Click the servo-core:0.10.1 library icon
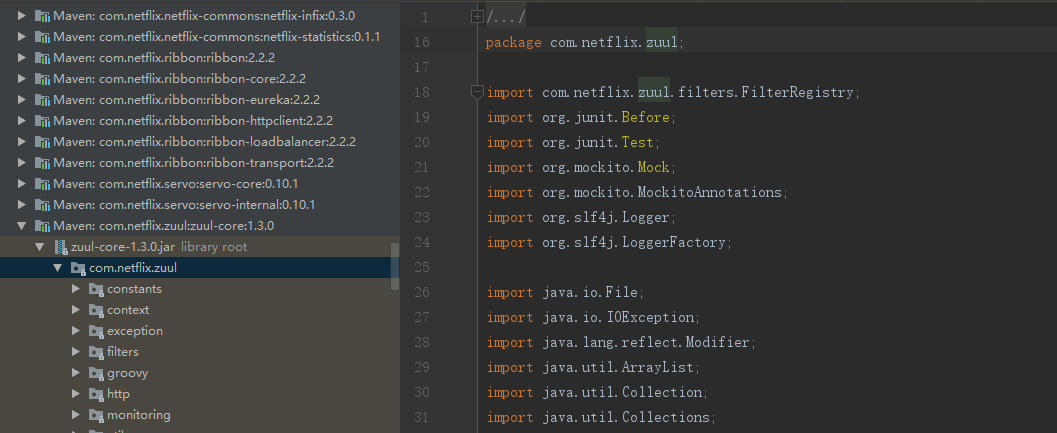 42,184
